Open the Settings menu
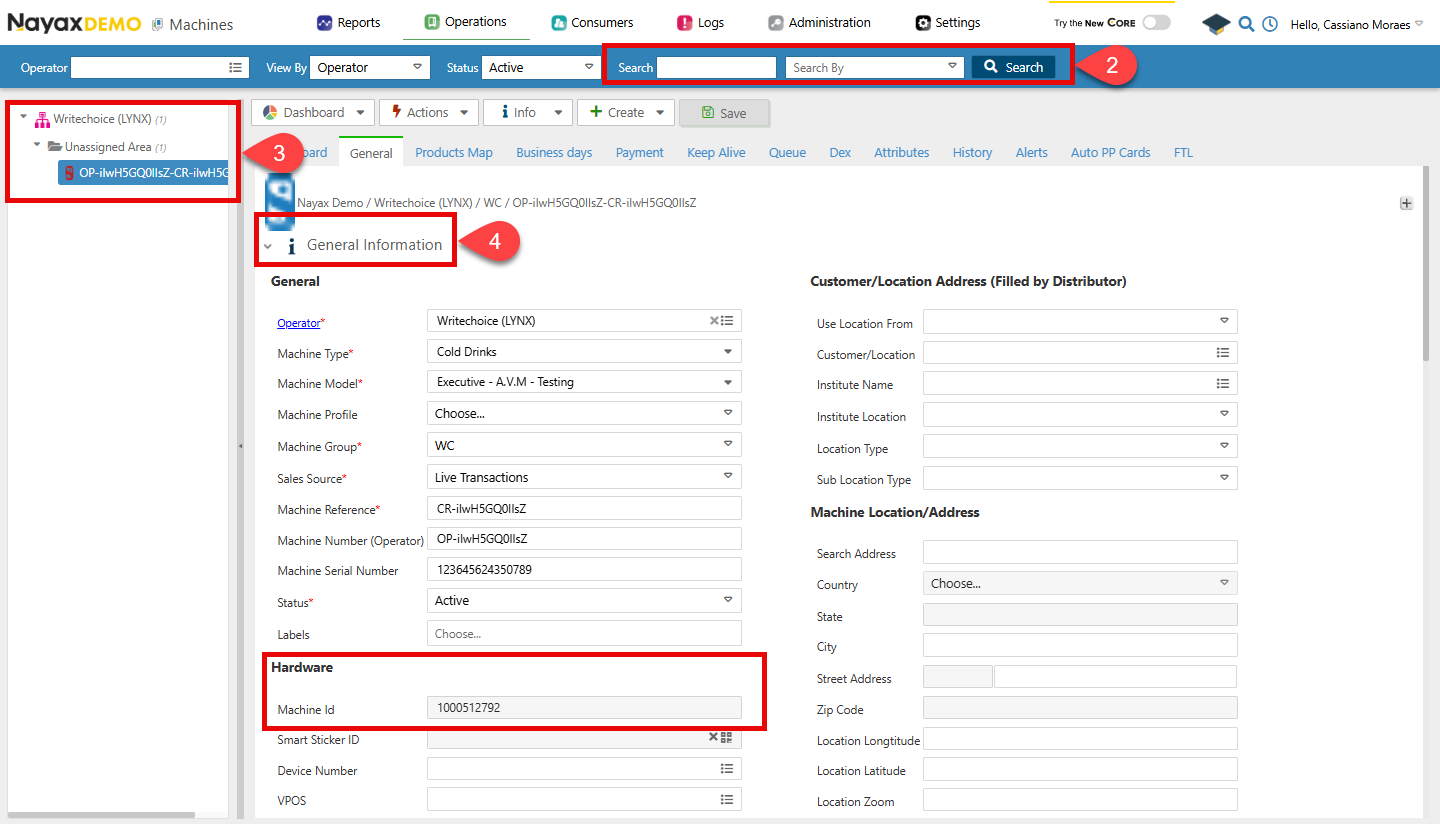This screenshot has width=1440, height=824. 948,22
